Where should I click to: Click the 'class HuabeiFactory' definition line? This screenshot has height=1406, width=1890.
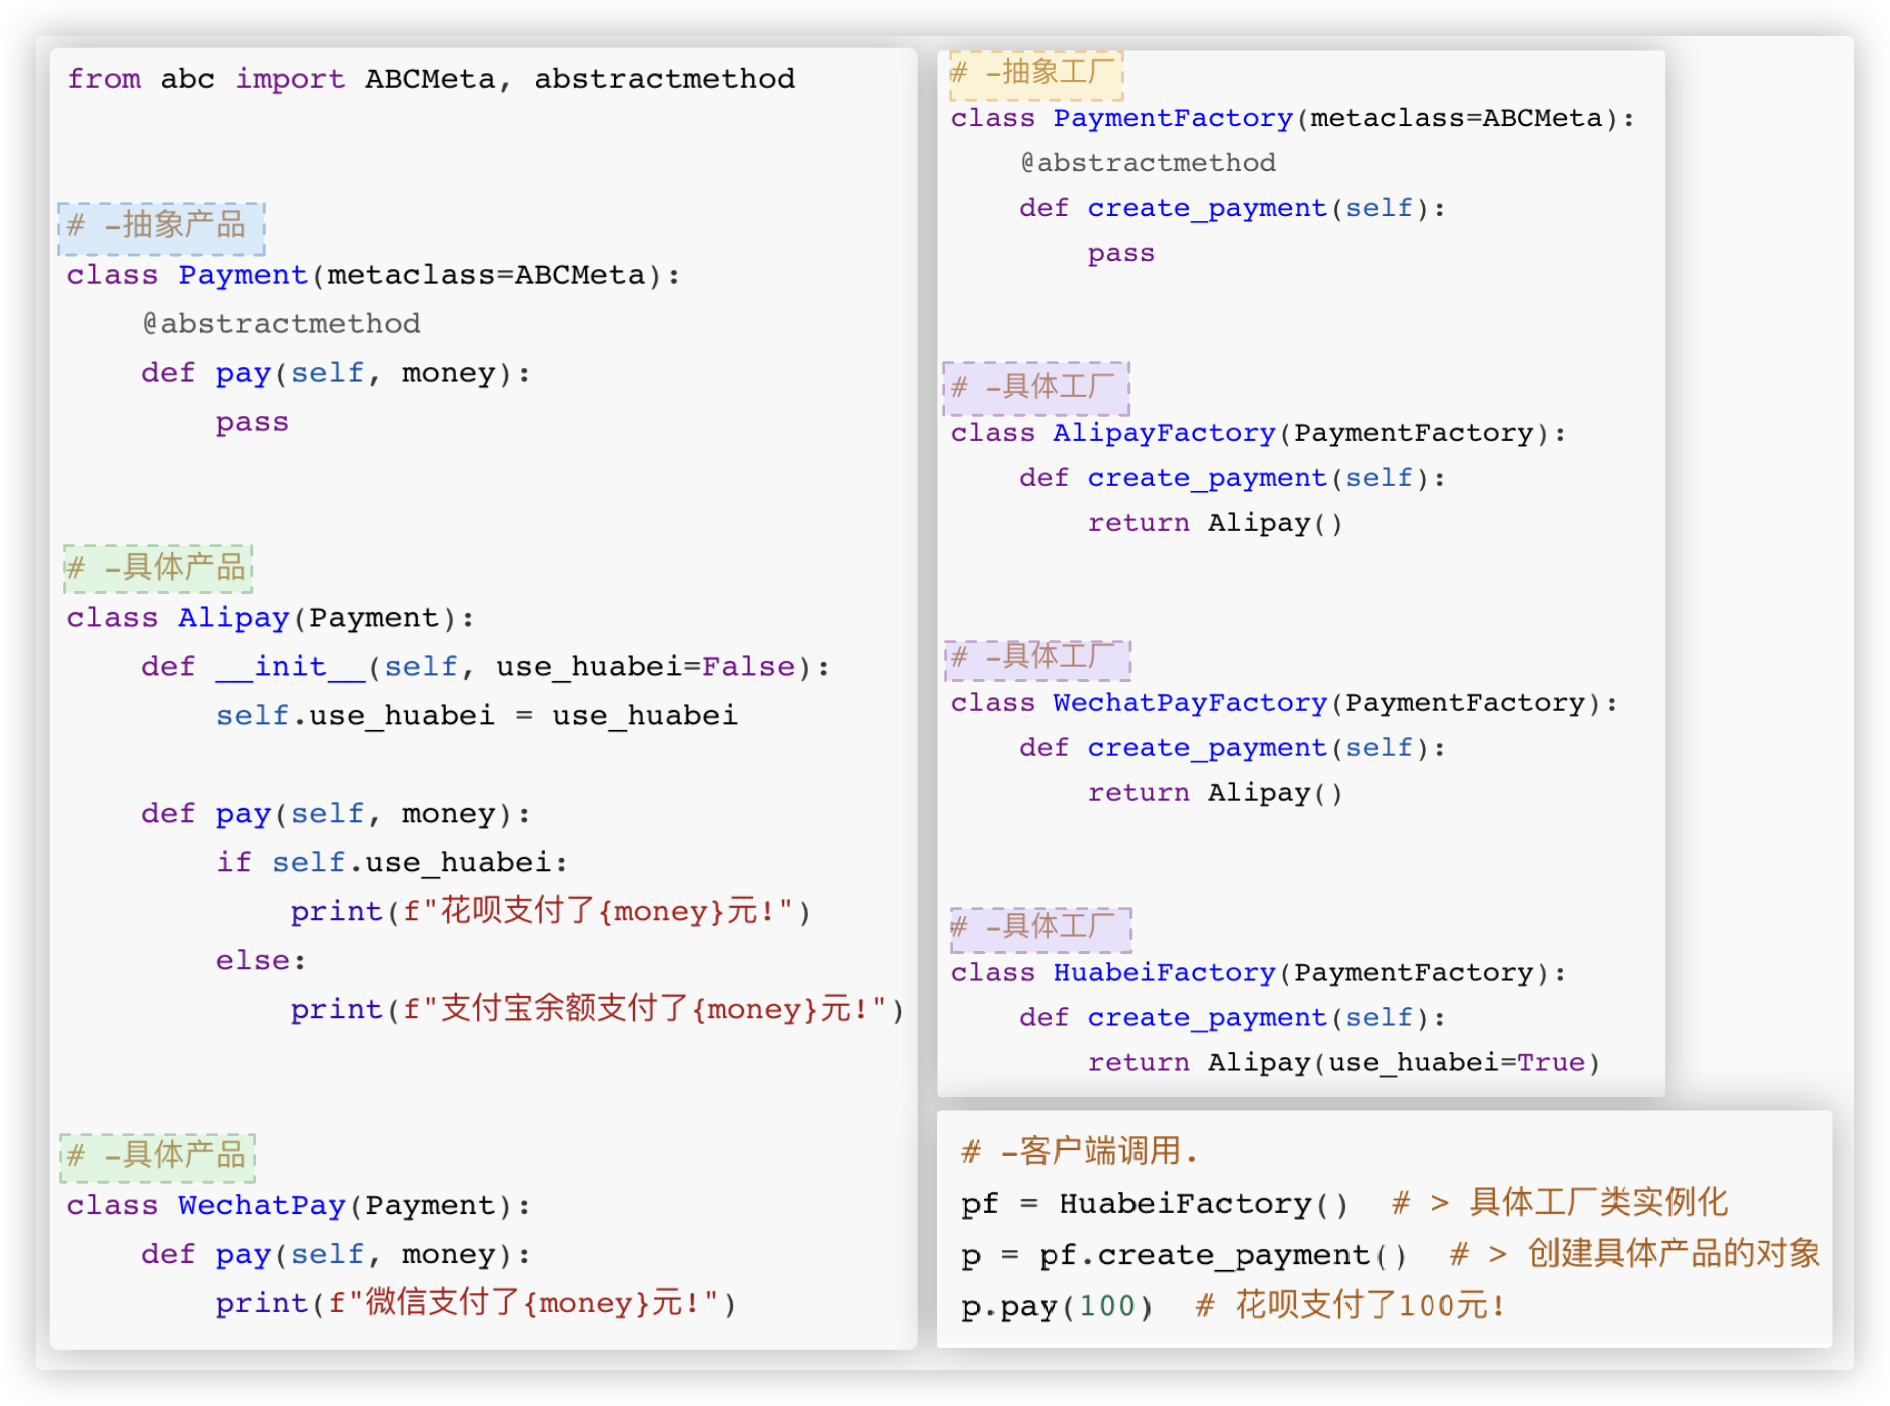(x=1258, y=973)
